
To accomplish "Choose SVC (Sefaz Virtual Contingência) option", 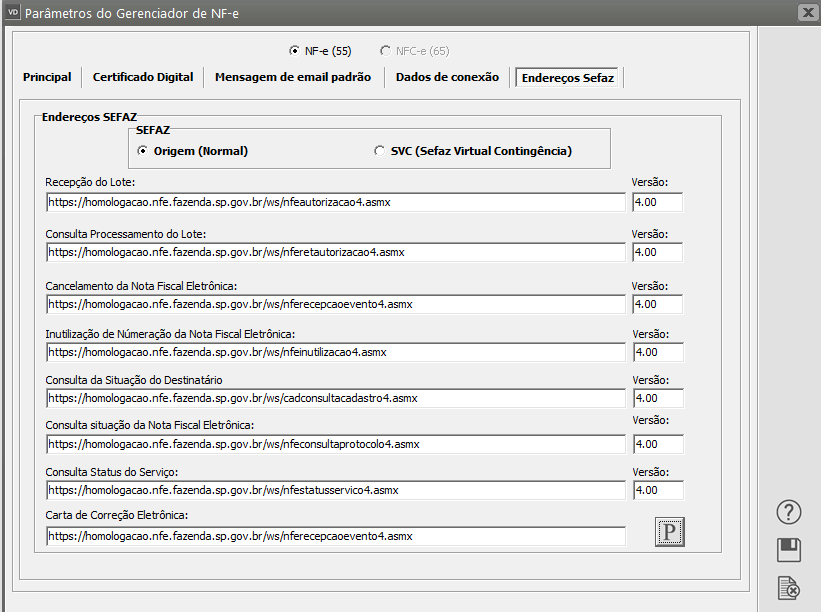I will (x=379, y=151).
